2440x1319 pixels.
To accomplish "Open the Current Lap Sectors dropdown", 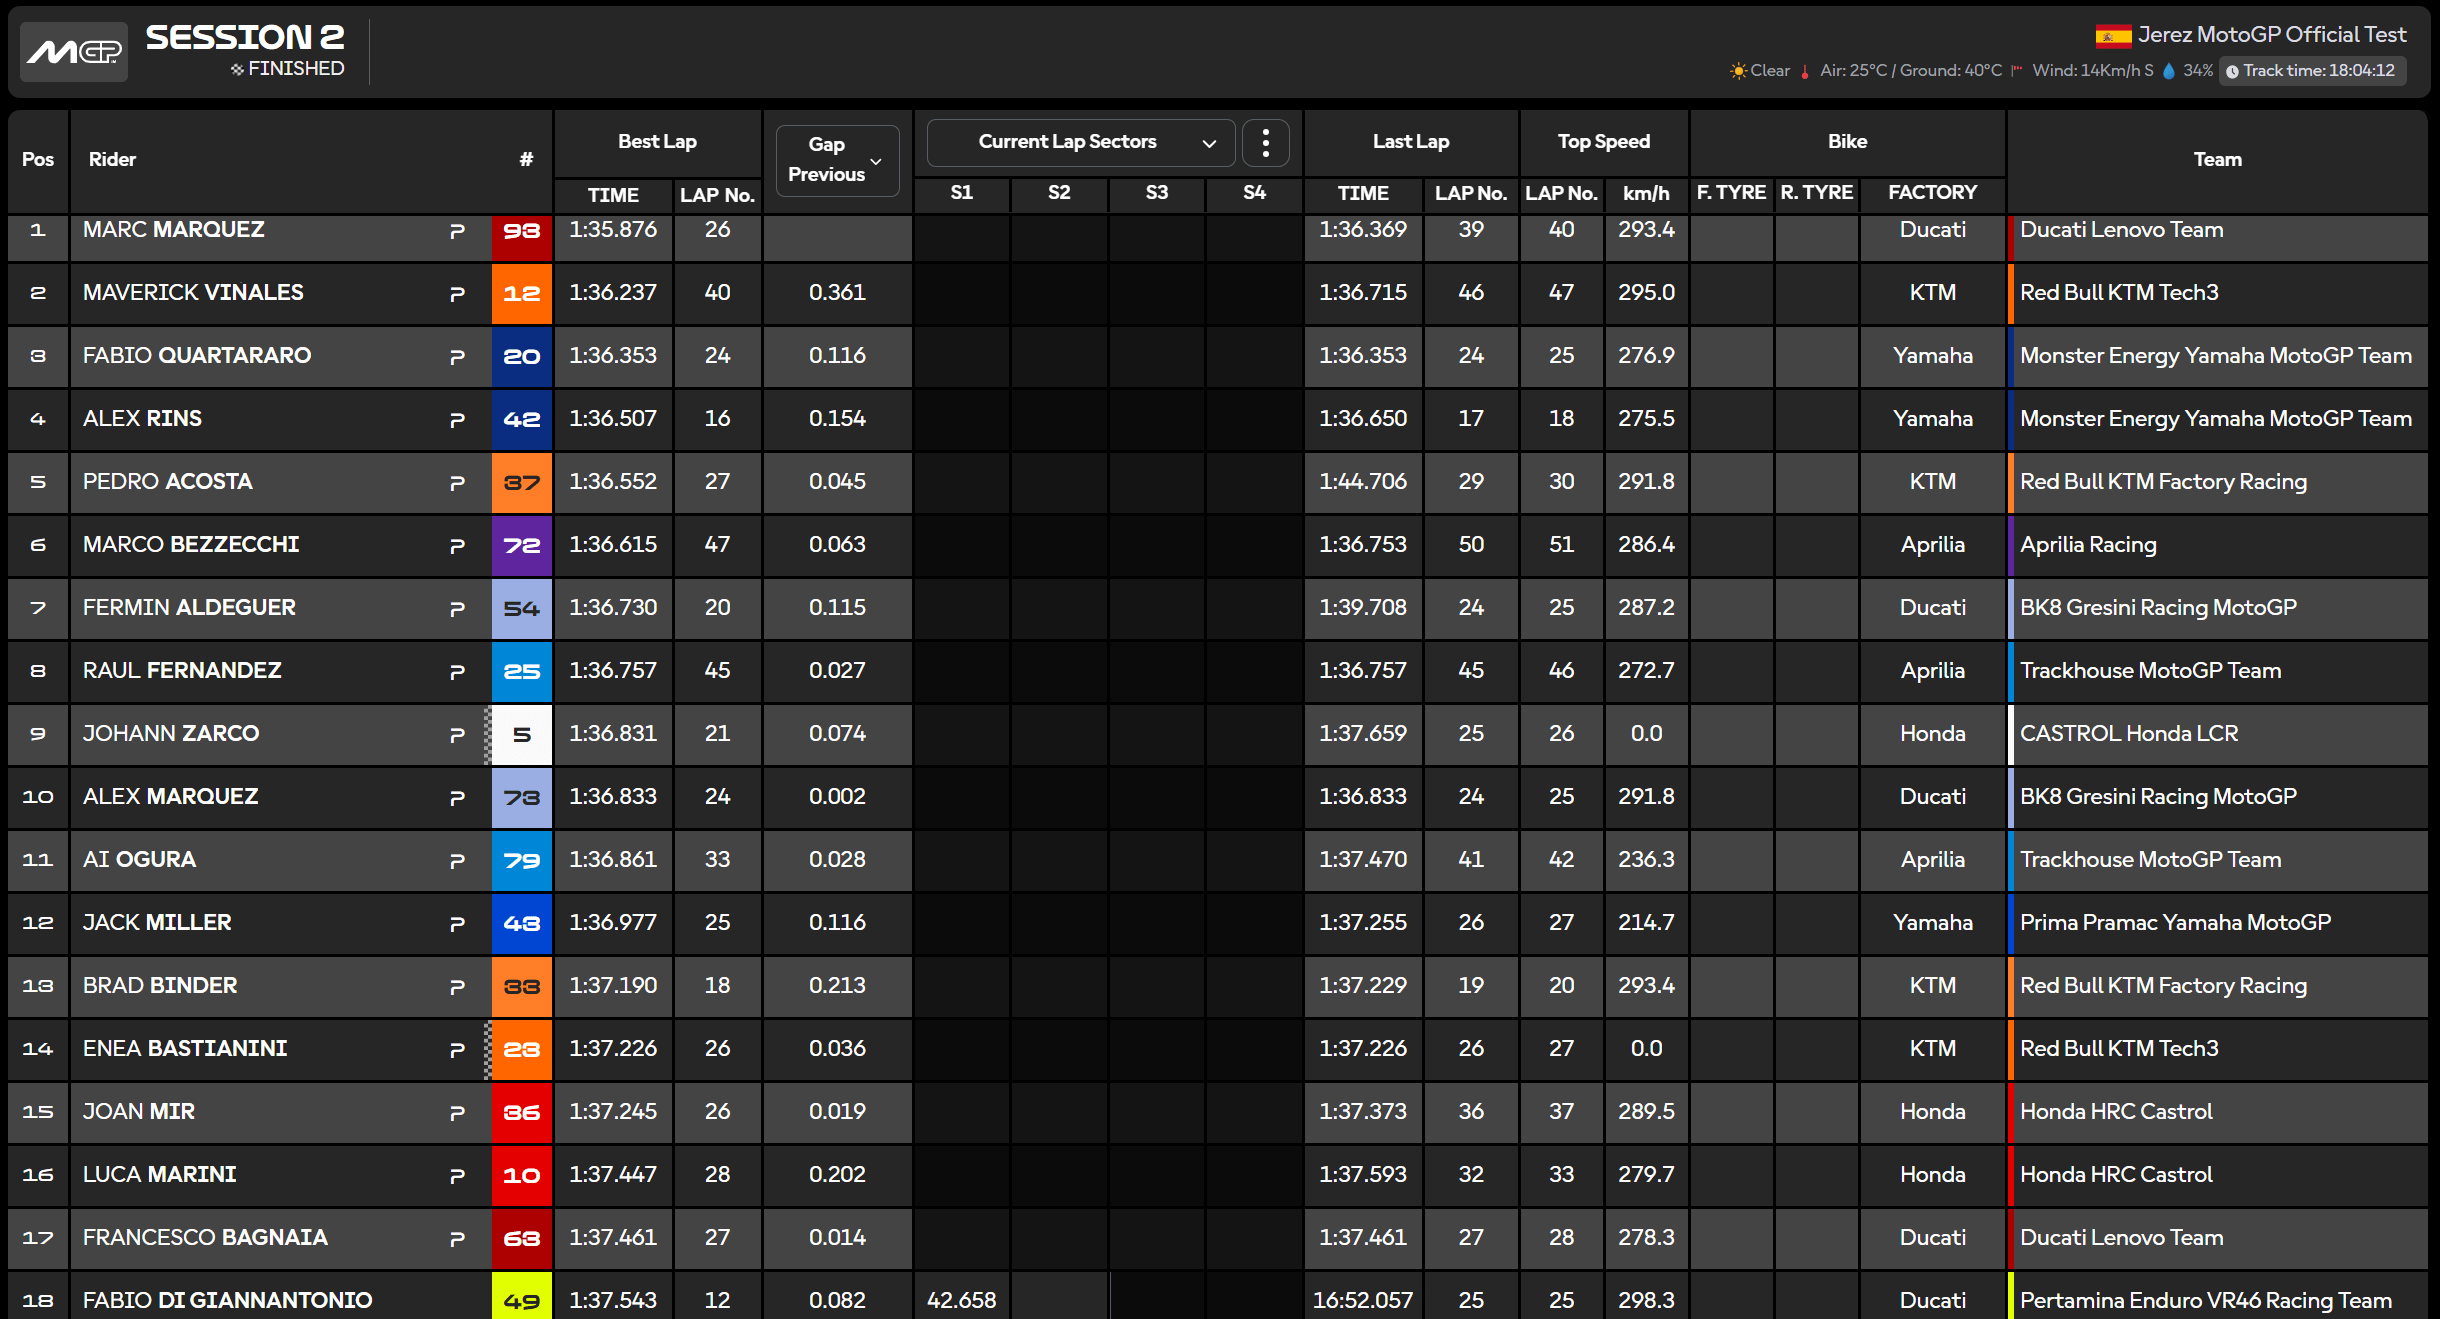I will click(1080, 143).
